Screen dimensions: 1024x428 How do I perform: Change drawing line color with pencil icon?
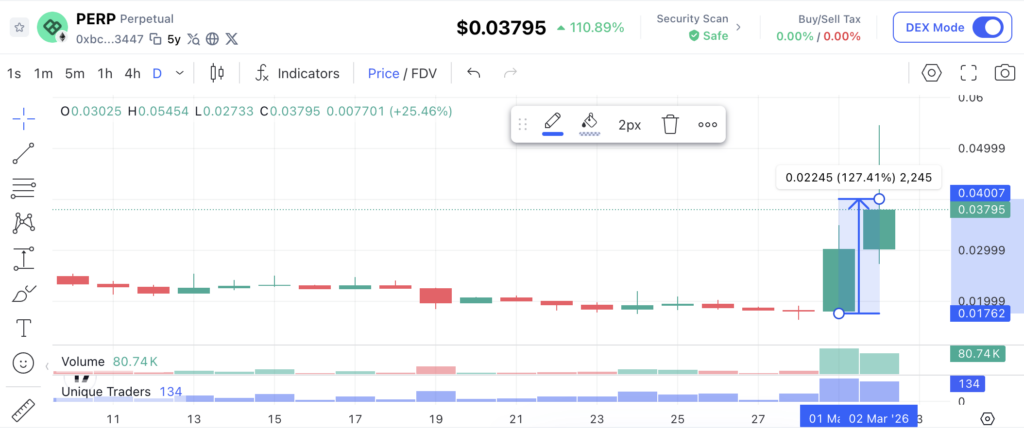[x=552, y=123]
